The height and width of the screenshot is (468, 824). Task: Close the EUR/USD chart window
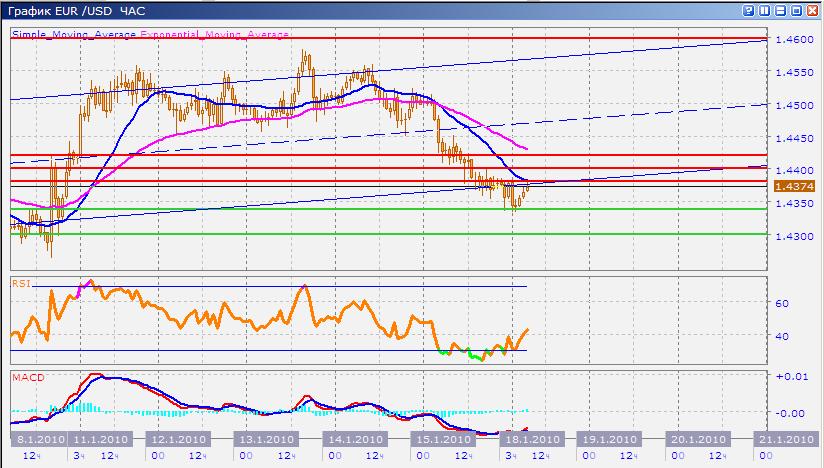813,10
